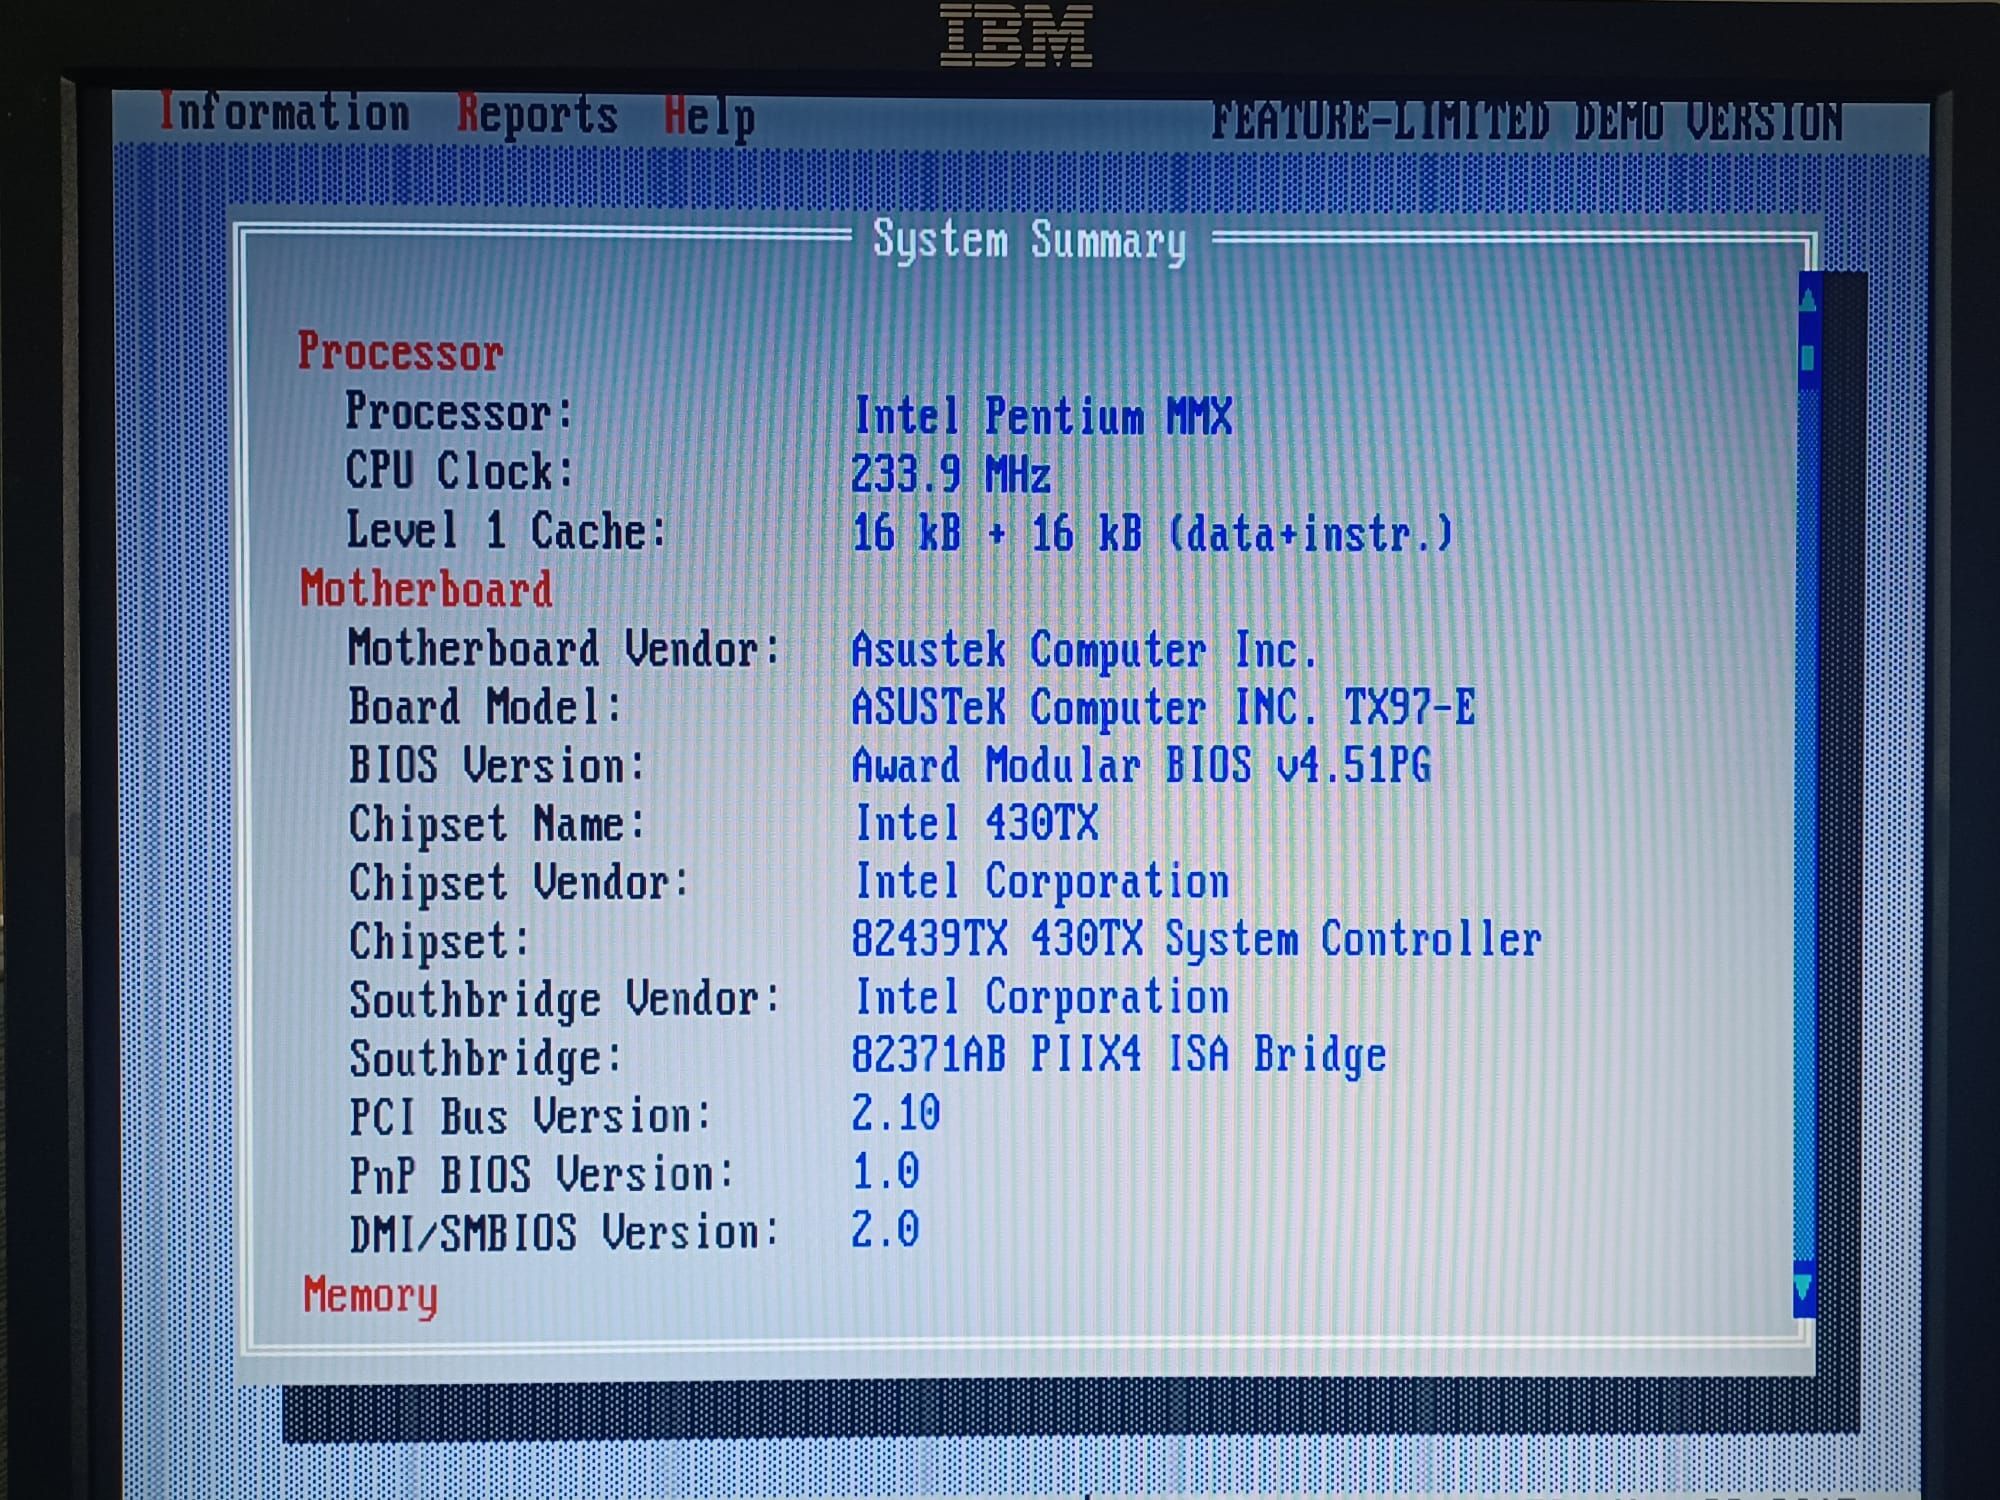Select the Processor section heading

400,352
